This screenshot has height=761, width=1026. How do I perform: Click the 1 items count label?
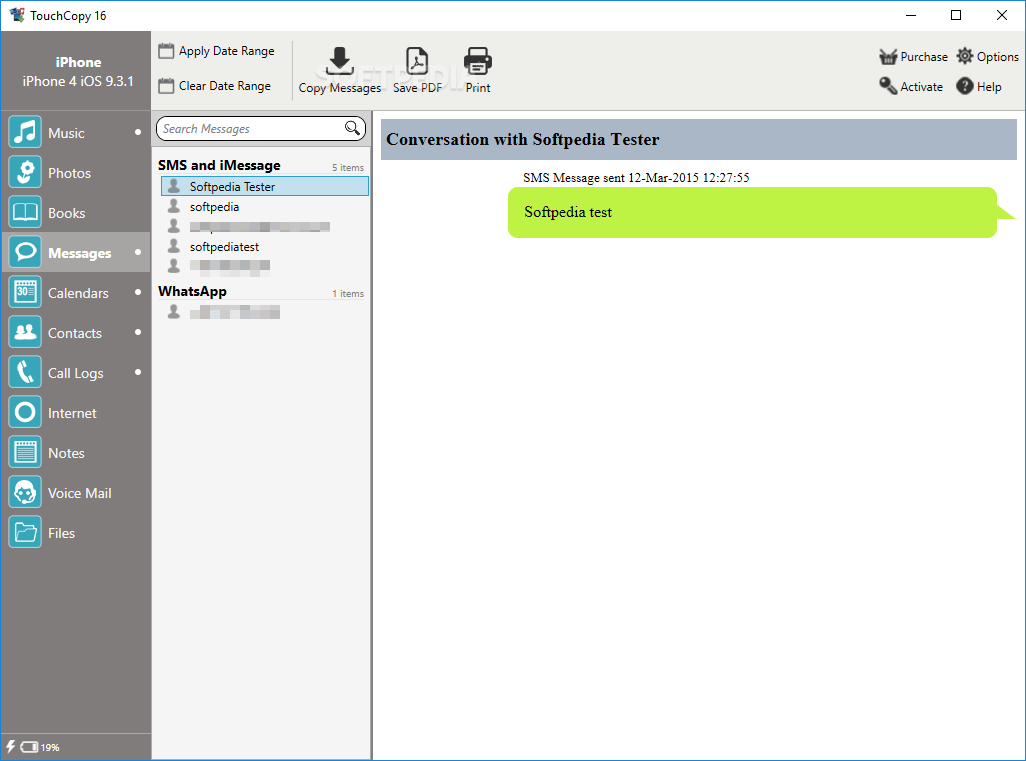tap(347, 294)
